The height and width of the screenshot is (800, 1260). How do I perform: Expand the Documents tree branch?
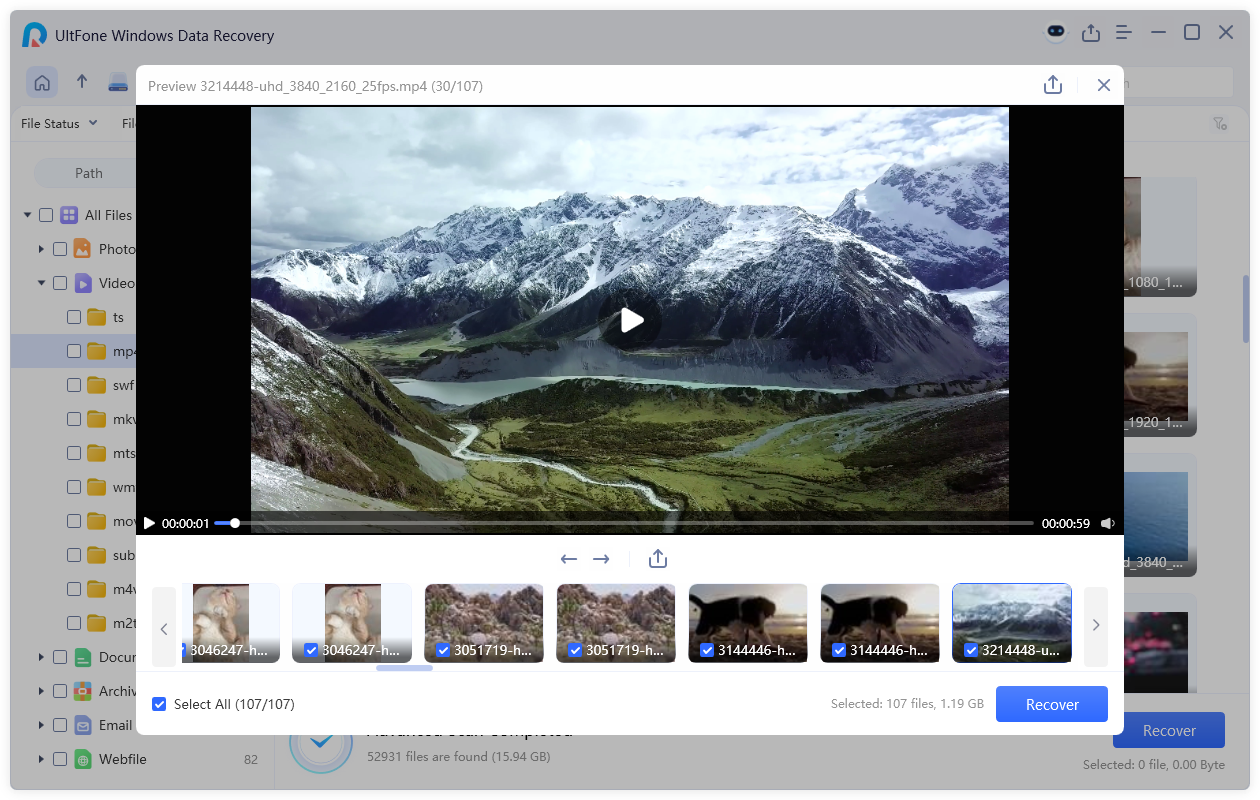point(40,656)
